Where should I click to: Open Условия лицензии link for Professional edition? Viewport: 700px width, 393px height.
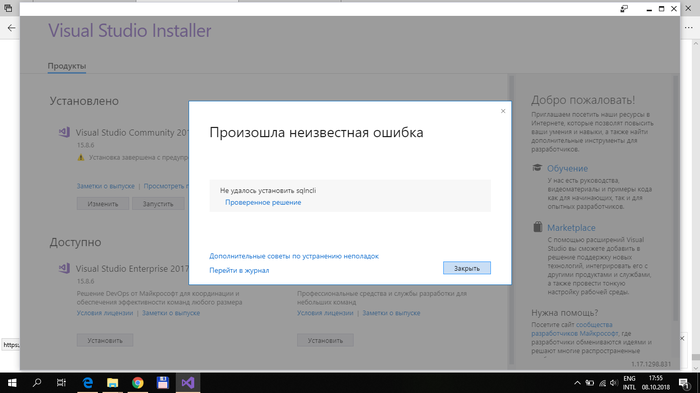325,313
